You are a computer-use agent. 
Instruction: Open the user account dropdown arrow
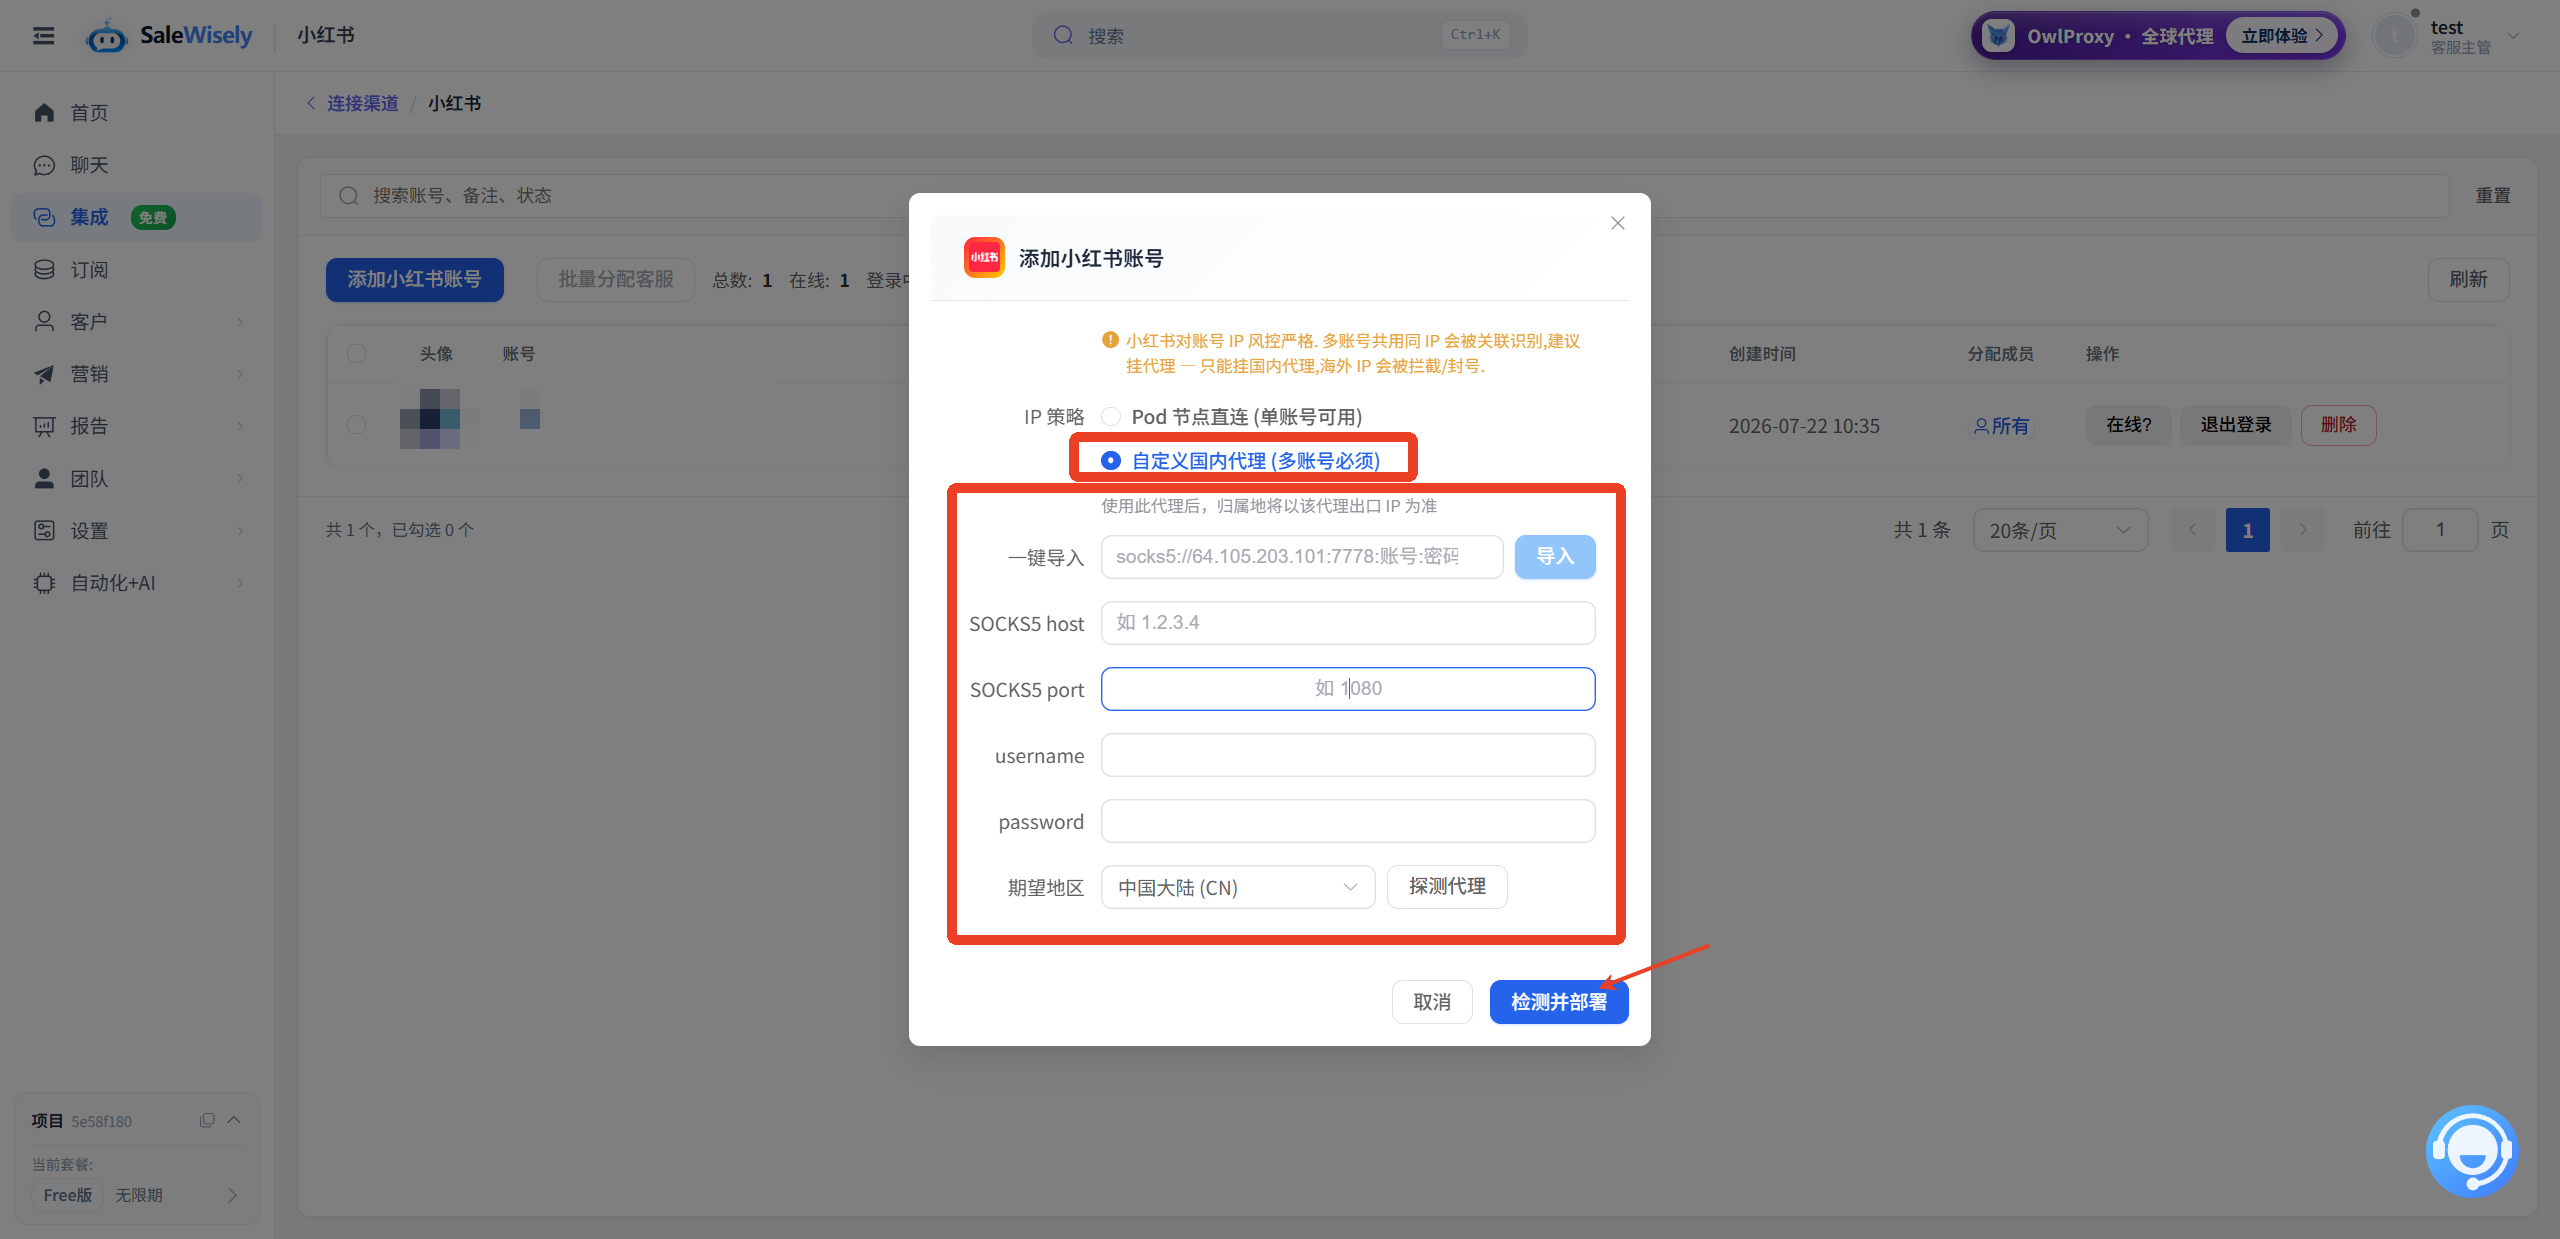[2513, 36]
